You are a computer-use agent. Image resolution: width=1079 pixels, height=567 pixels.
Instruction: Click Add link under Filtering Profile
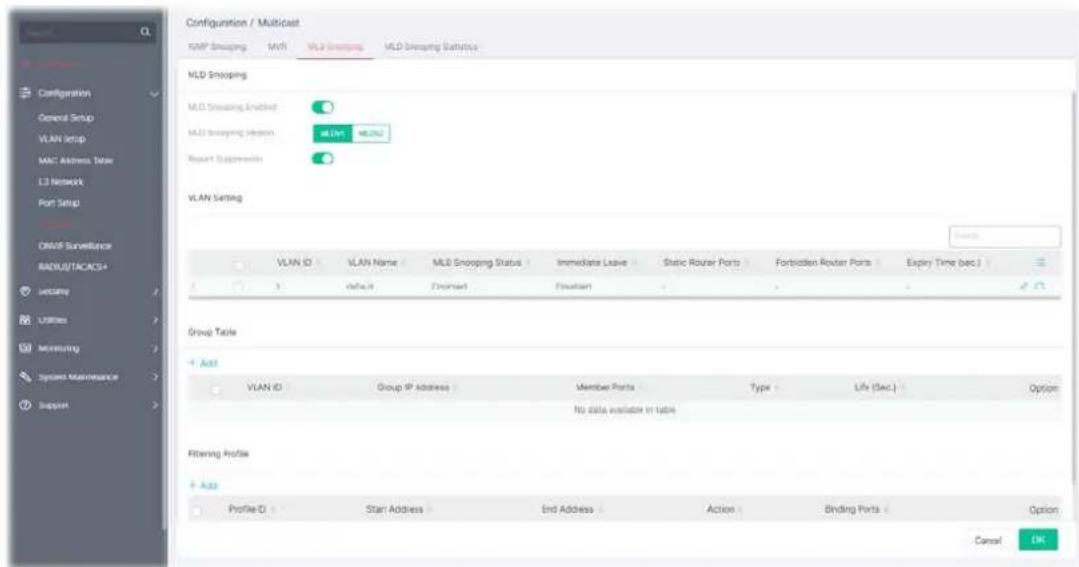209,485
